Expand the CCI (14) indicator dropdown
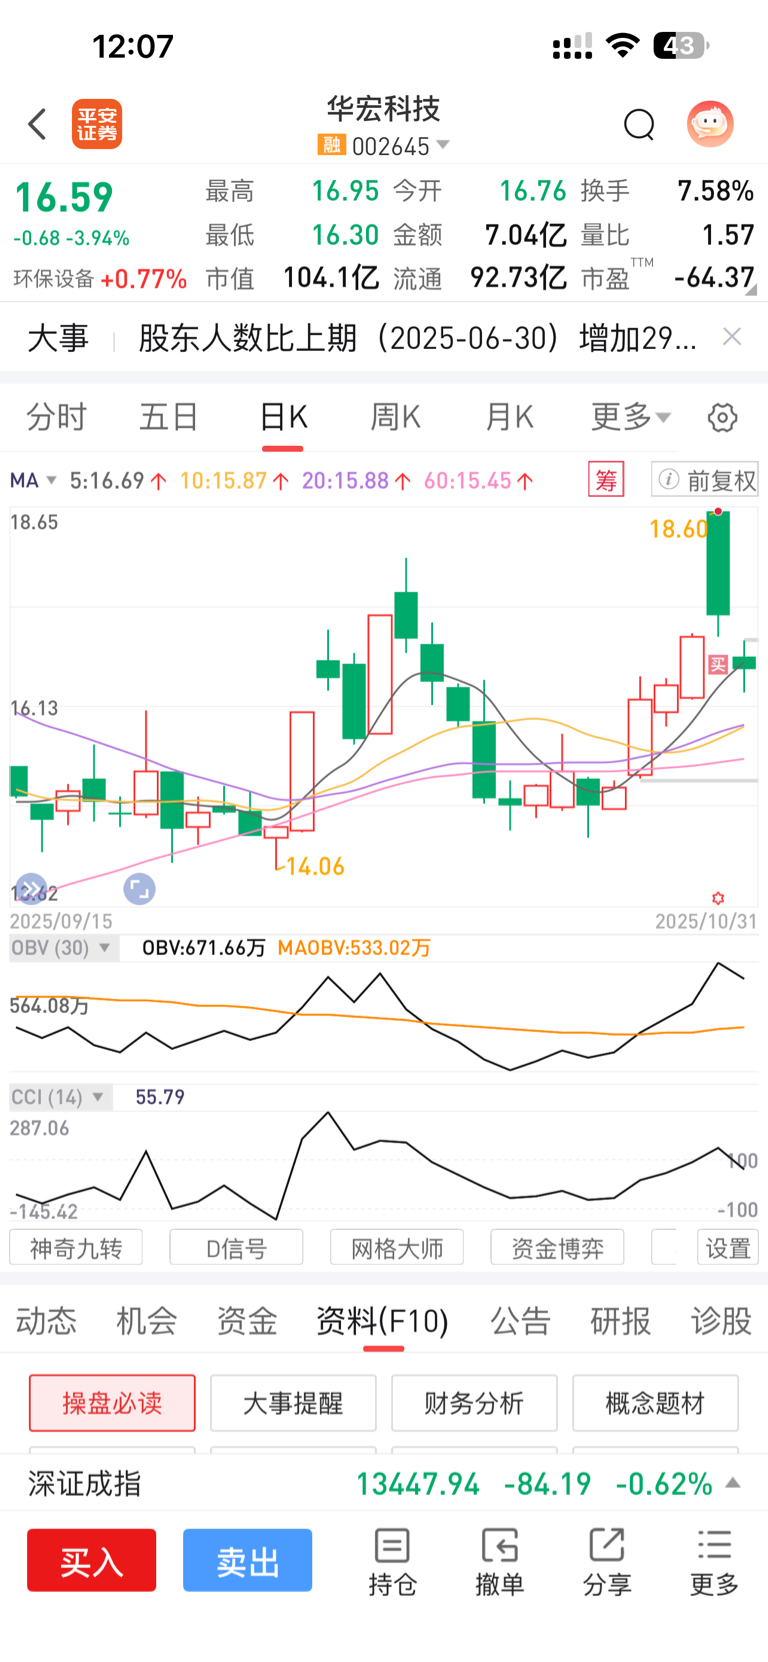This screenshot has height=1662, width=768. 98,1097
